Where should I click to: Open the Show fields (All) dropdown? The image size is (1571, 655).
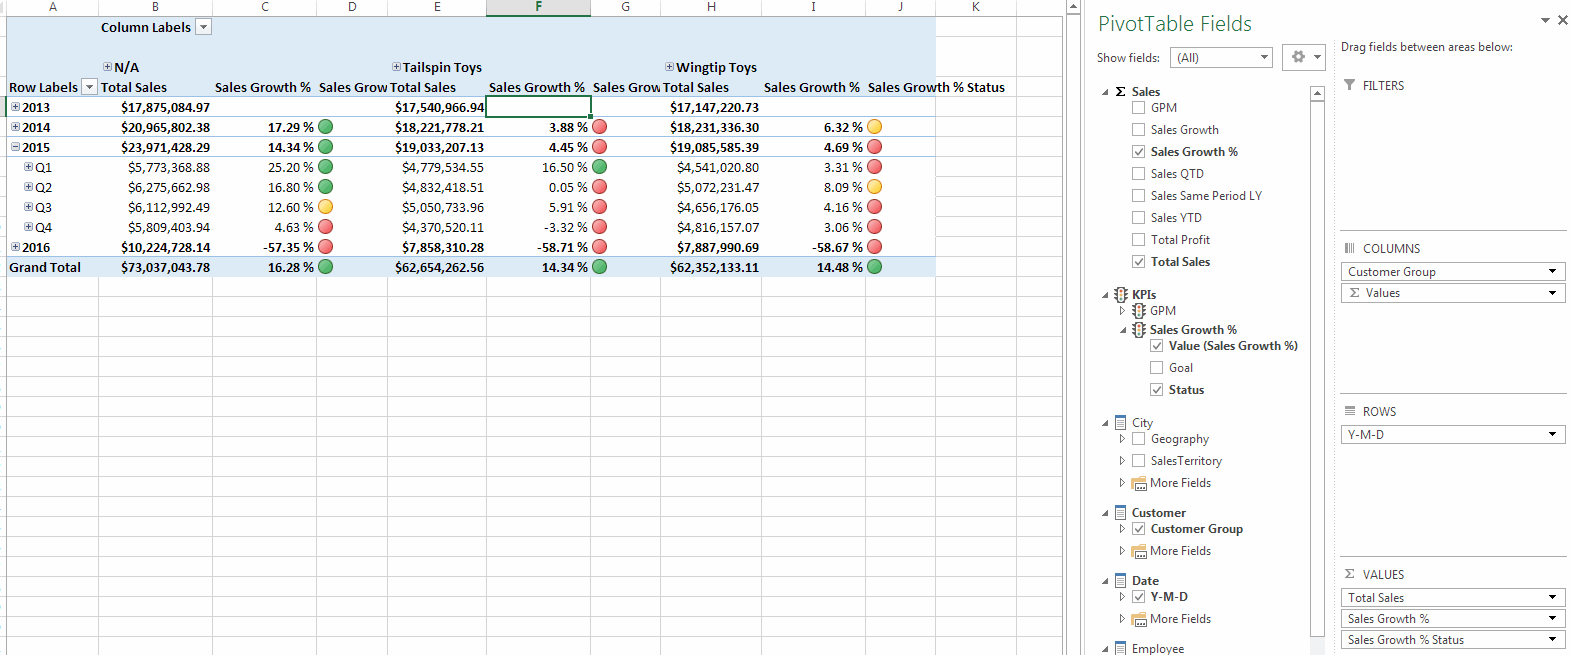pyautogui.click(x=1264, y=57)
